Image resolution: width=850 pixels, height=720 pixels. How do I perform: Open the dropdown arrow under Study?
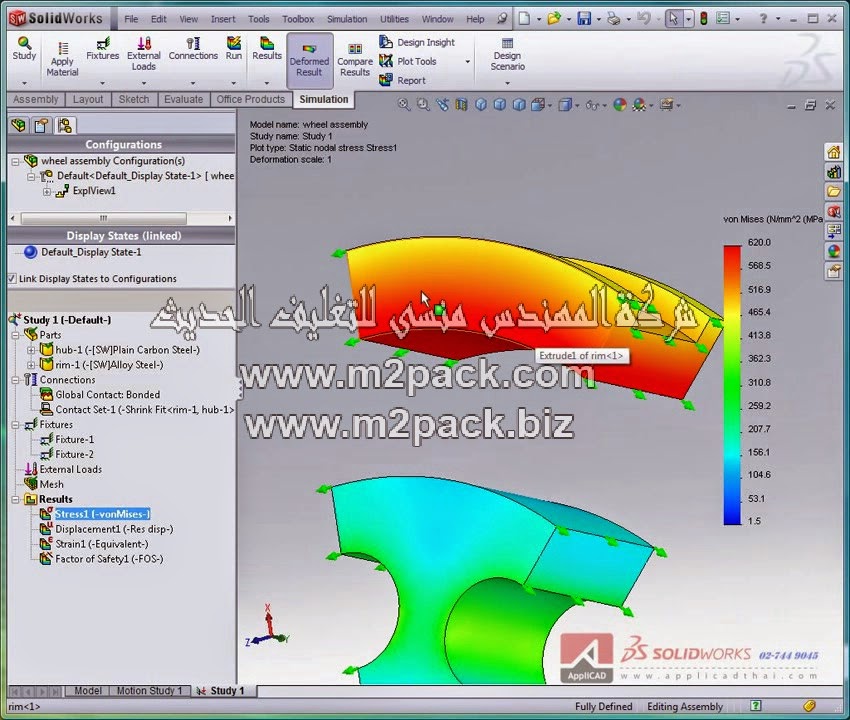click(24, 83)
